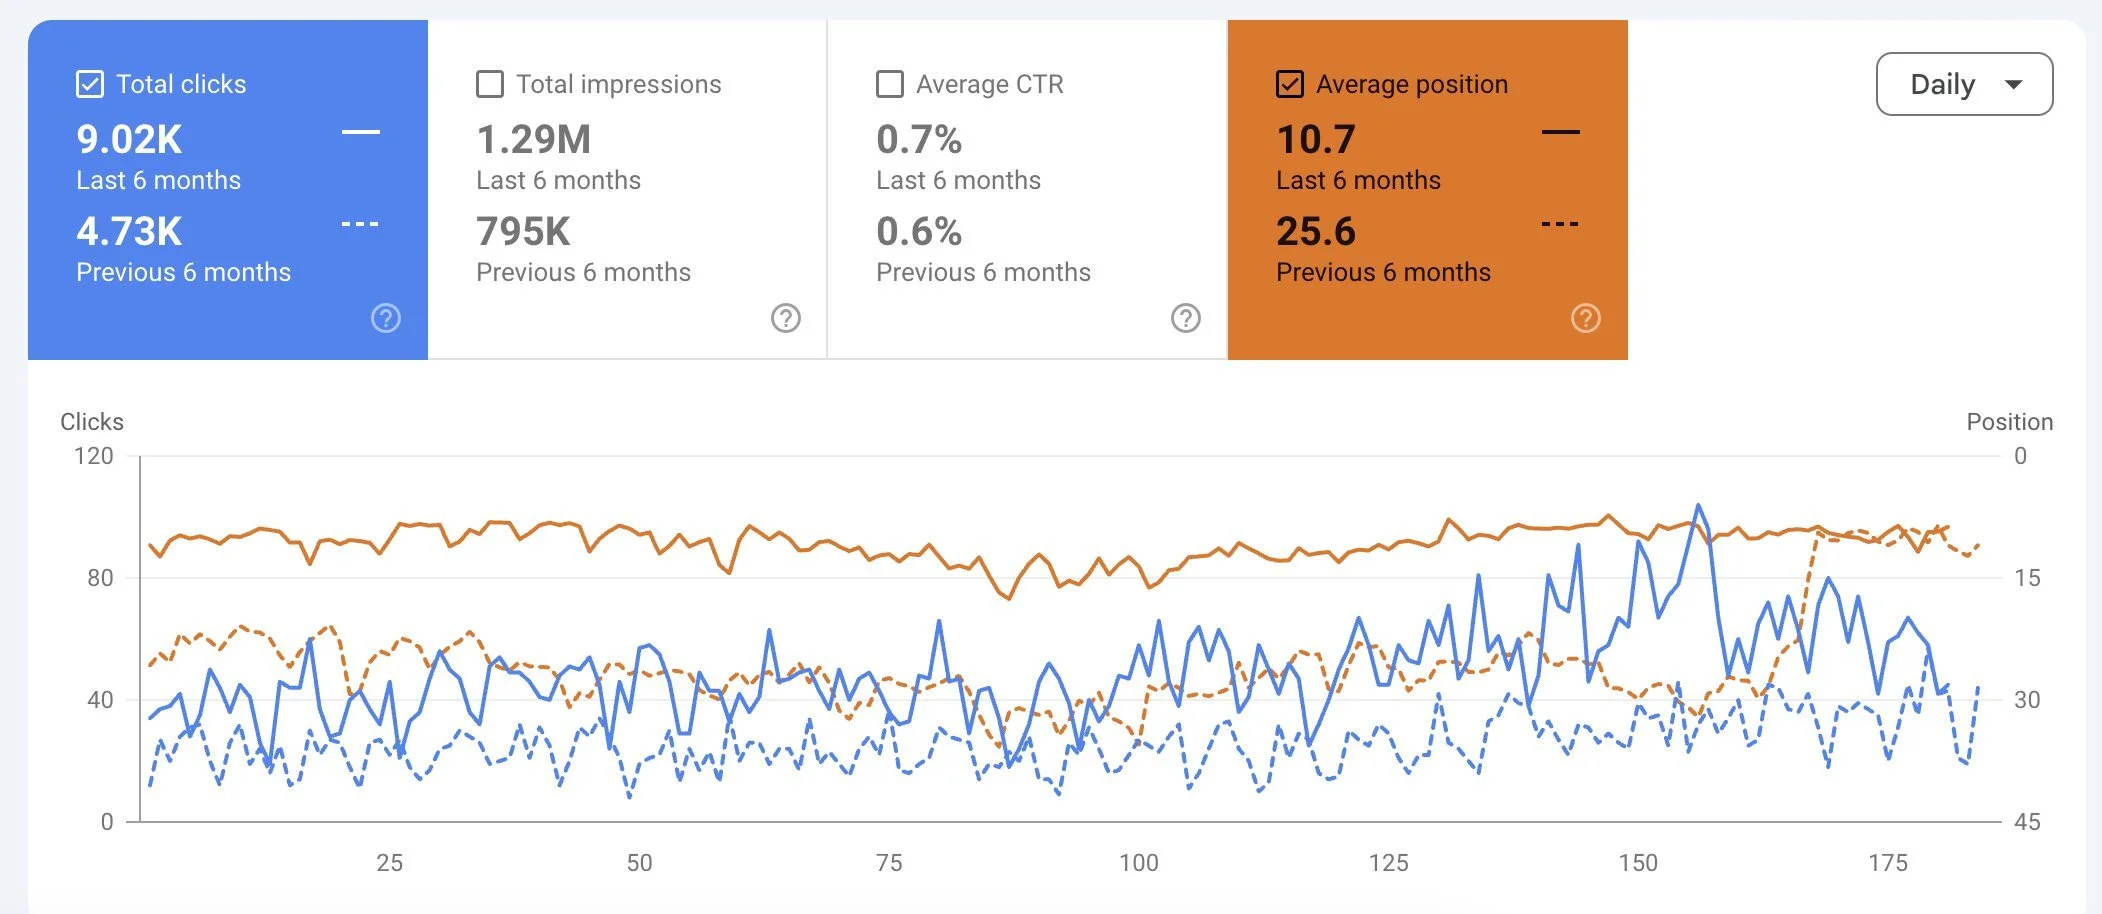This screenshot has width=2102, height=914.
Task: Uncheck the Average position checkbox
Action: pyautogui.click(x=1290, y=84)
